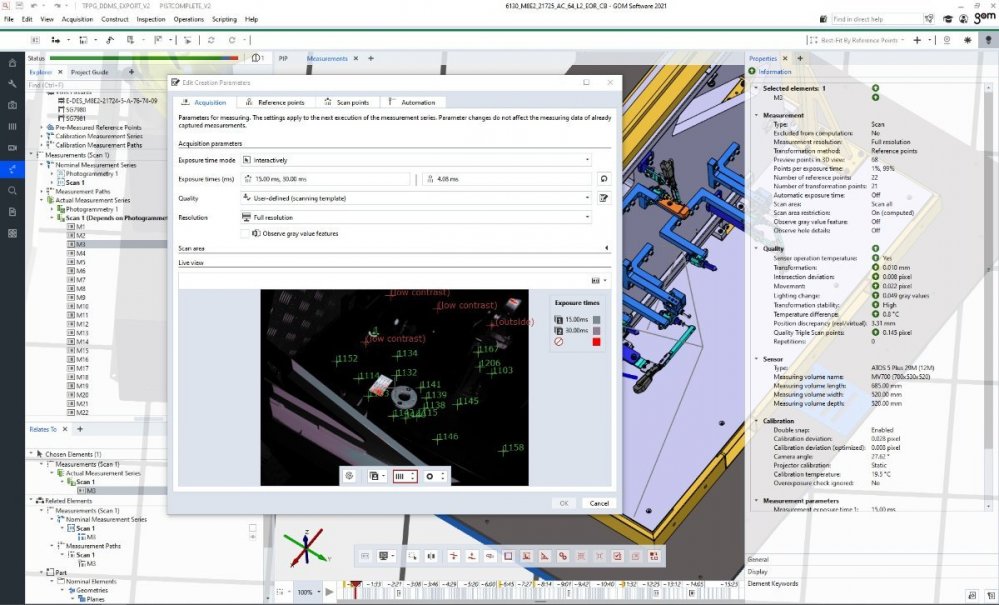Expand the Scan area section
This screenshot has height=605, width=999.
pos(606,248)
